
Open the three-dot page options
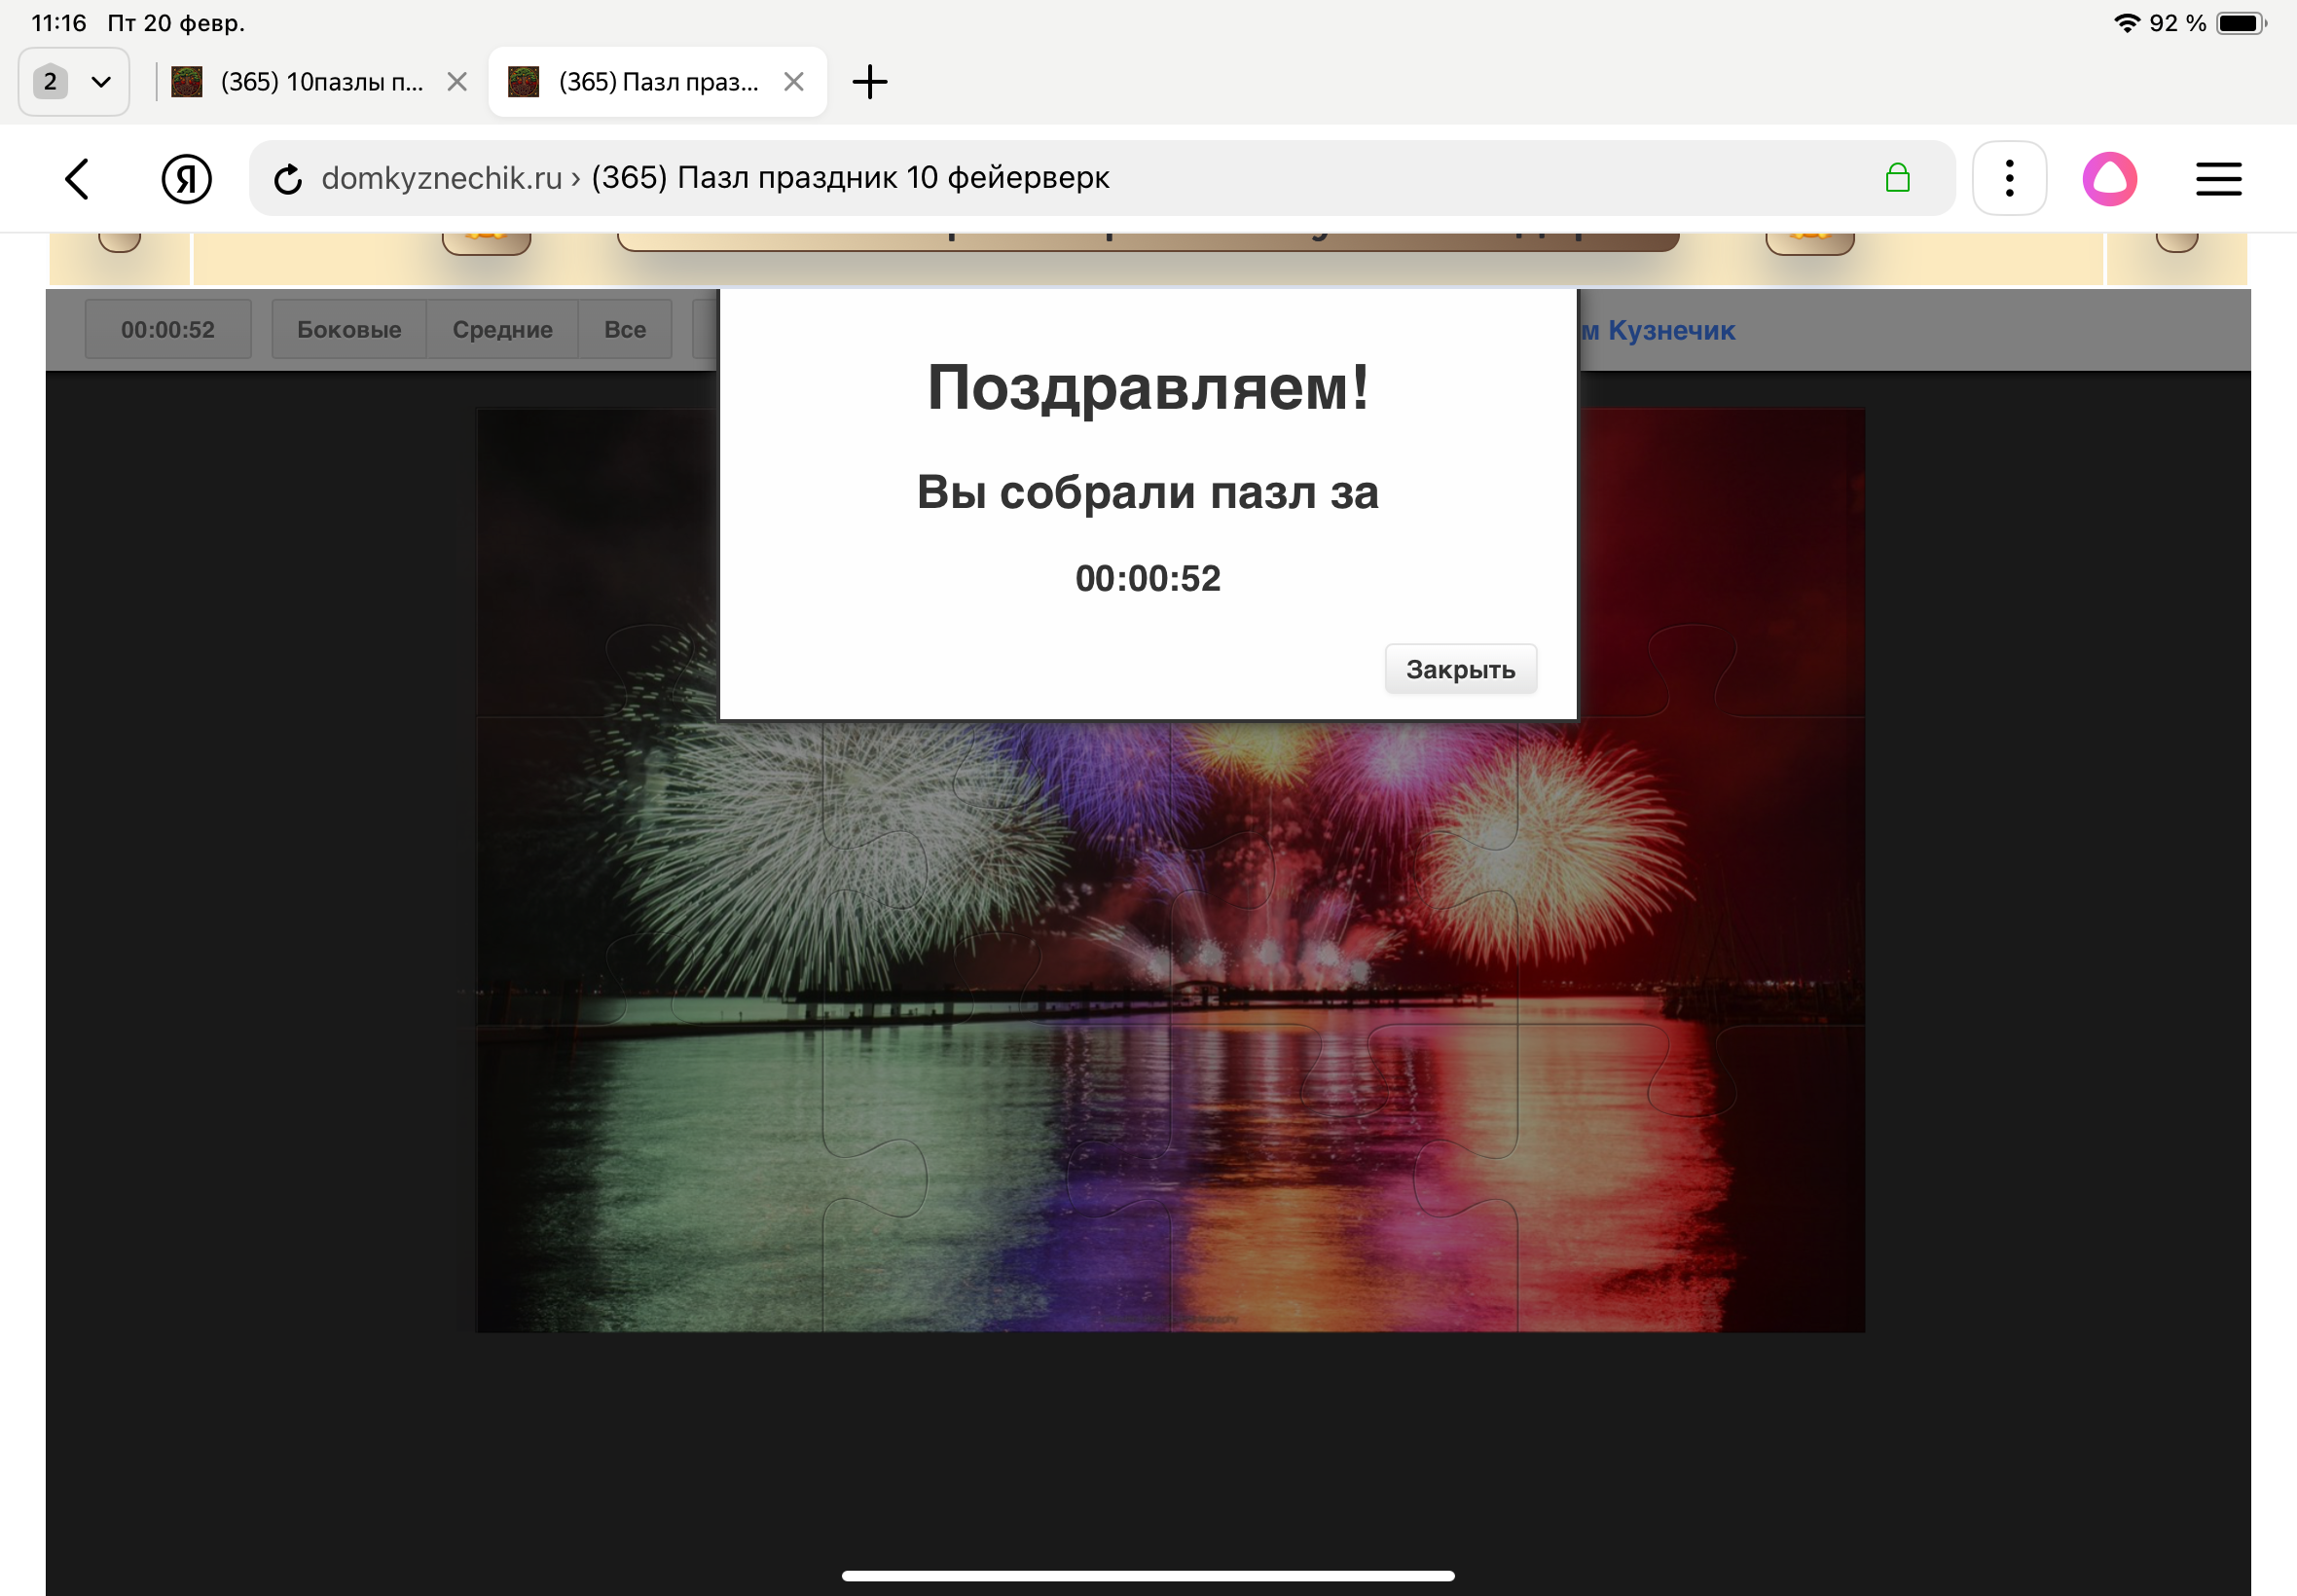pyautogui.click(x=2009, y=179)
